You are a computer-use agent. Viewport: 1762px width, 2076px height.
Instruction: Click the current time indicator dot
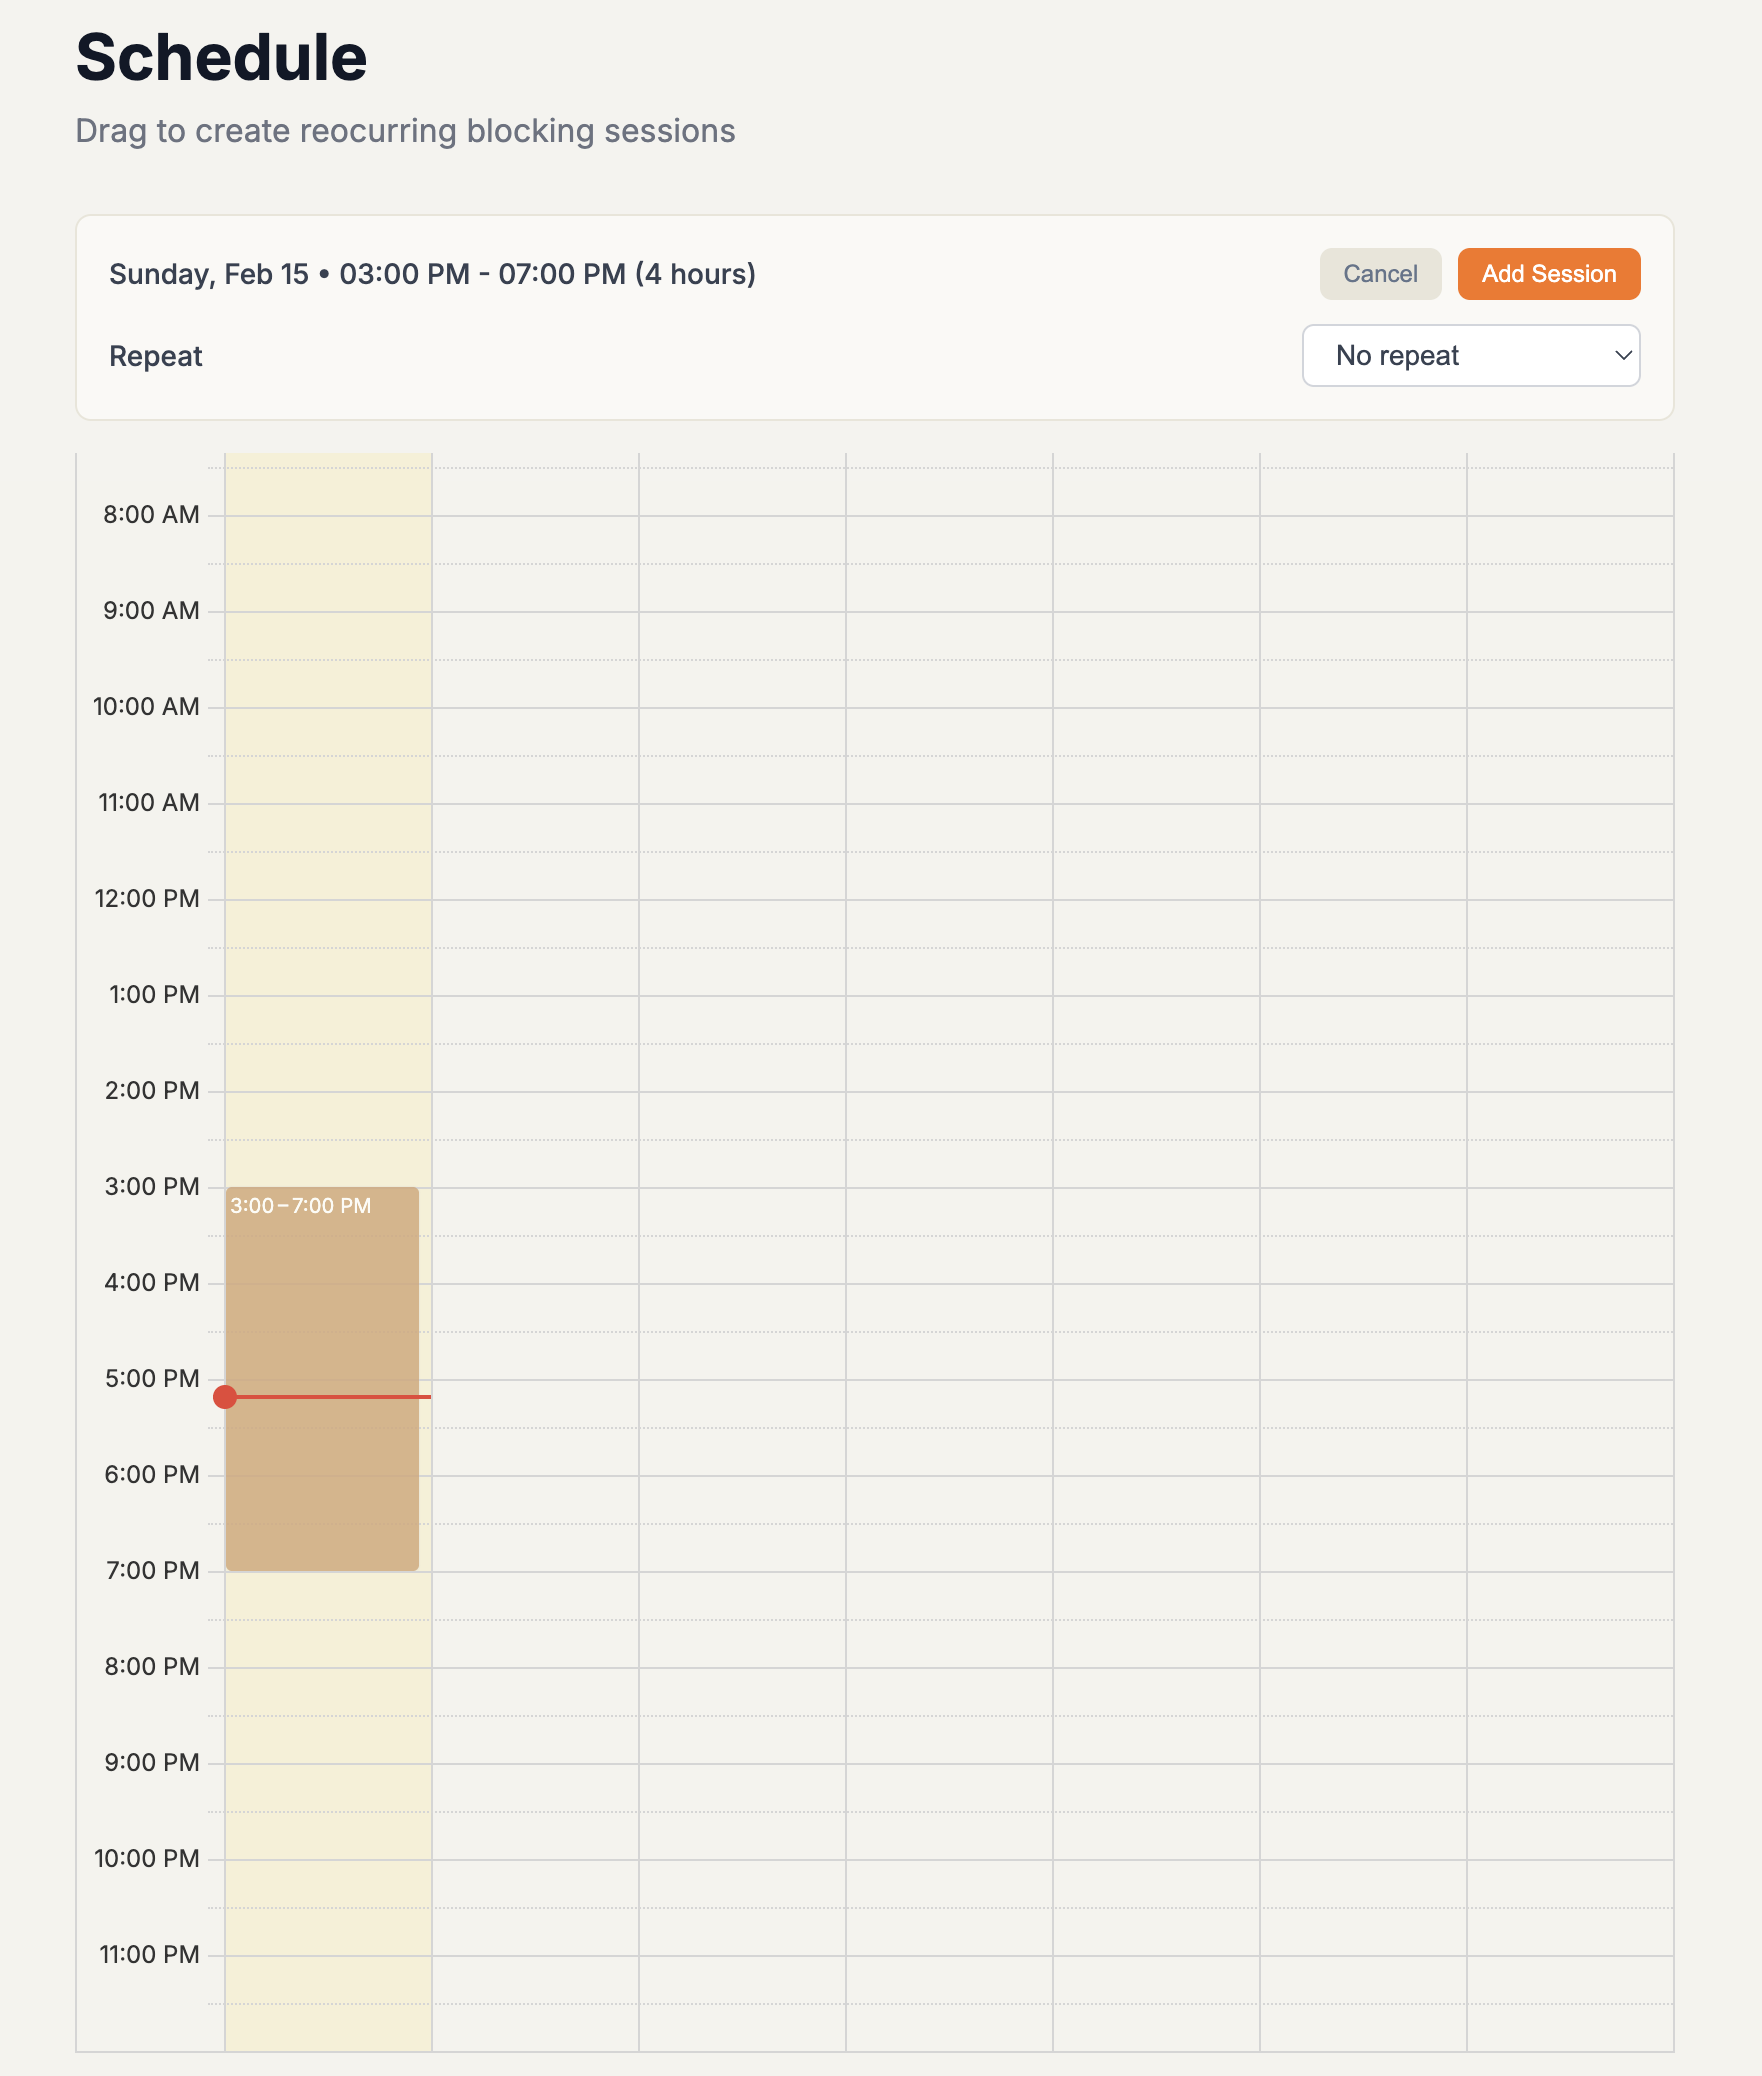tap(224, 1398)
